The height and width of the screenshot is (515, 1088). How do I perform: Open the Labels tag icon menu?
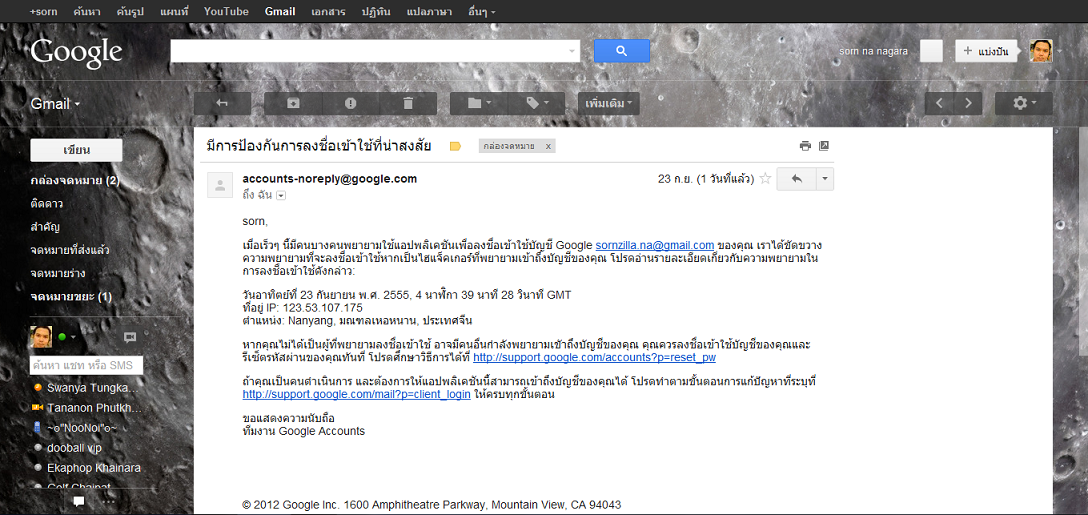point(536,103)
